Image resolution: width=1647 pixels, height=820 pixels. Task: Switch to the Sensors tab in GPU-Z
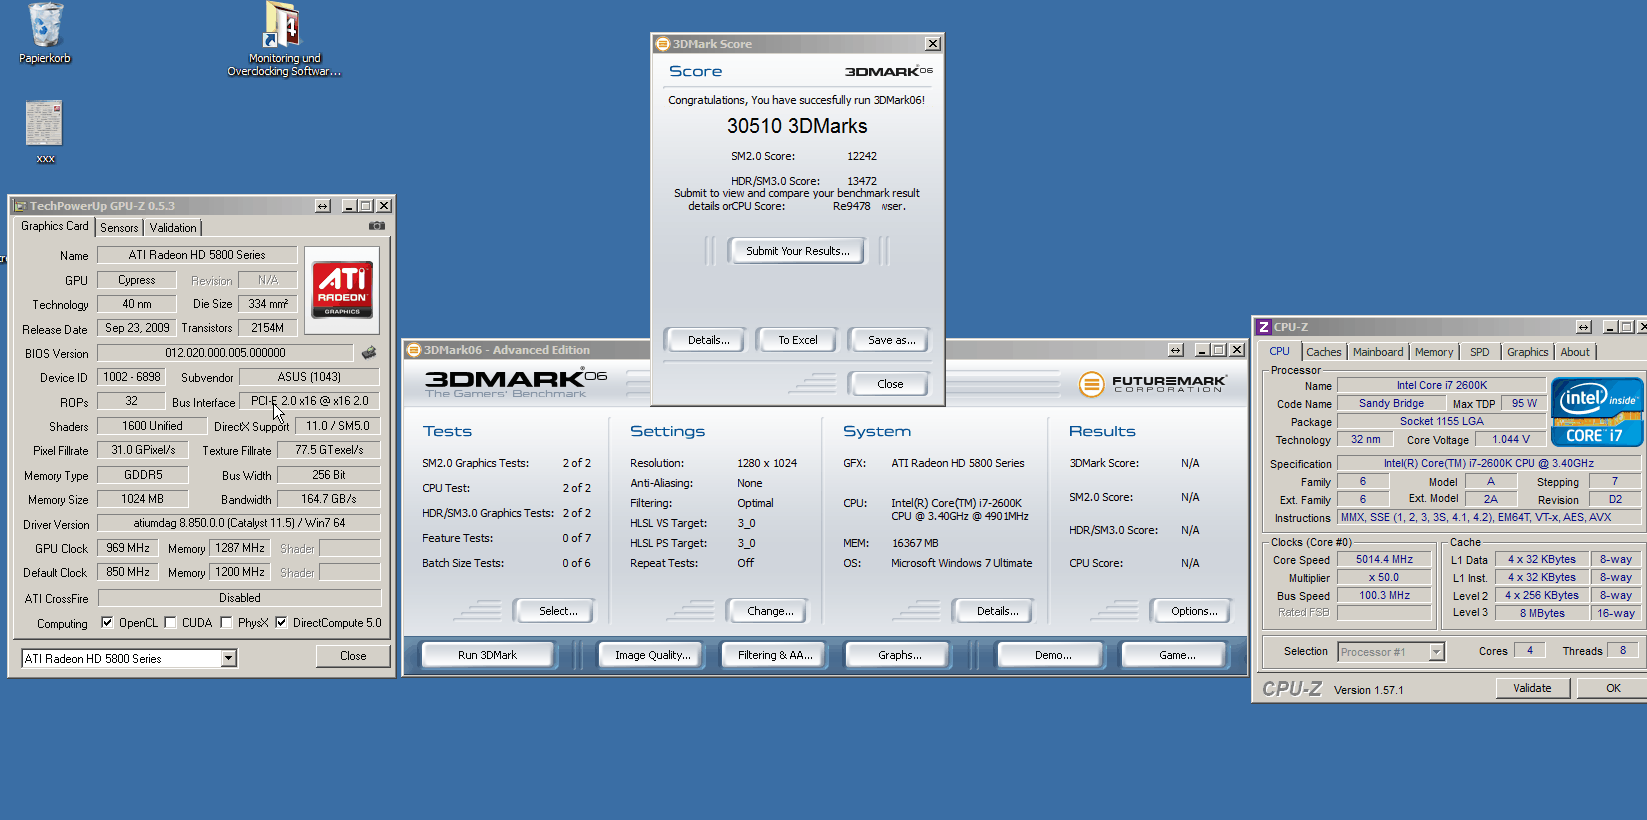119,228
